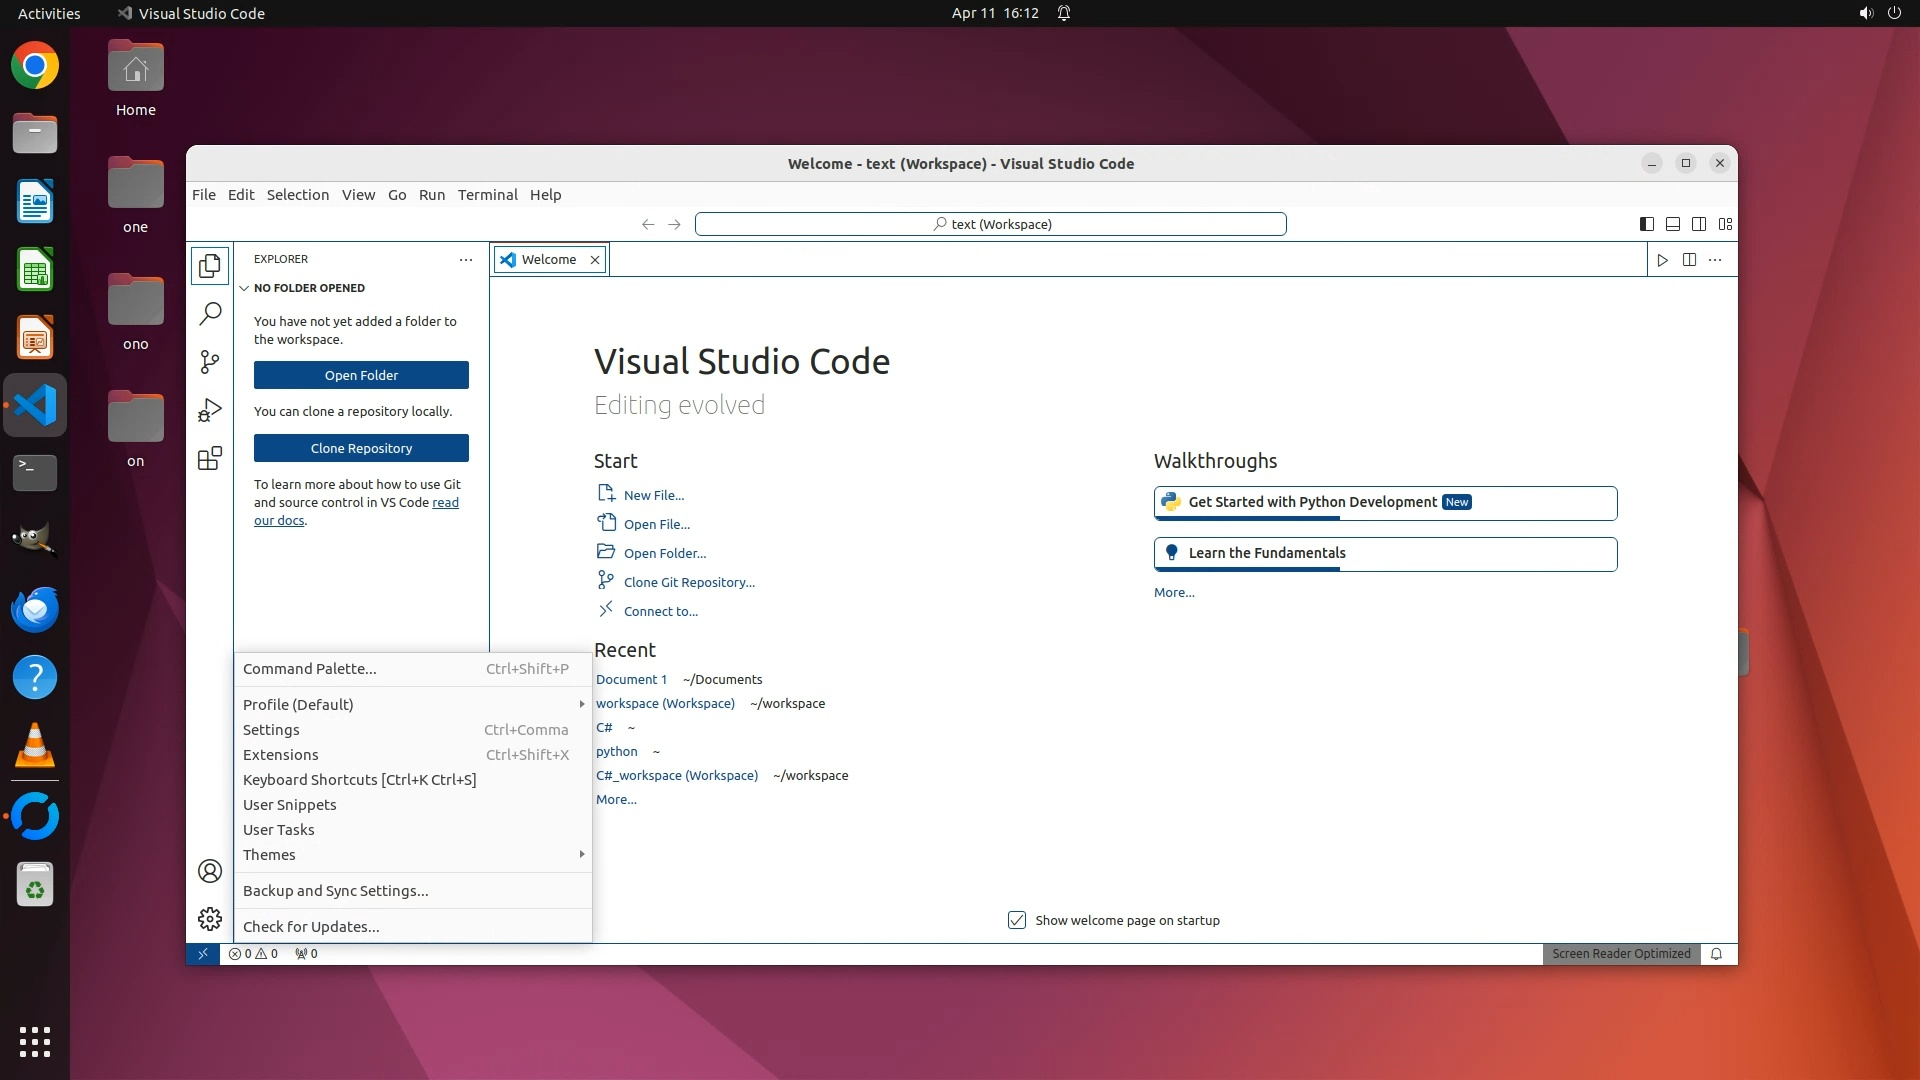1920x1080 pixels.
Task: Toggle the bottom panel layout button
Action: (1672, 224)
